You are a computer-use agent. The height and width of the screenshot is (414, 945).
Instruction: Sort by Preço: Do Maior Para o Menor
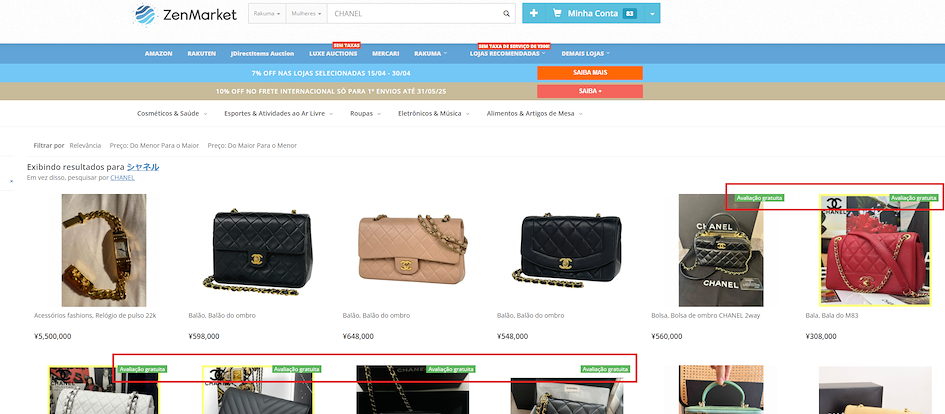252,146
